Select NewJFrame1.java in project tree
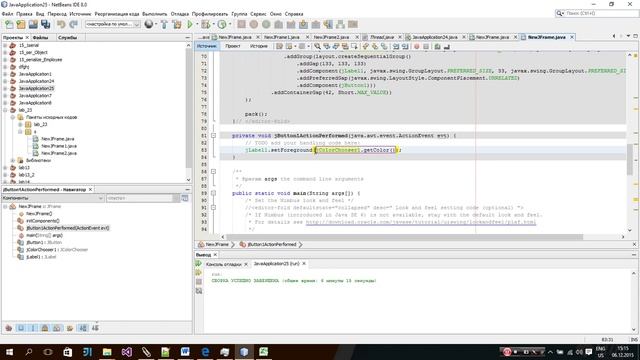 (x=59, y=146)
